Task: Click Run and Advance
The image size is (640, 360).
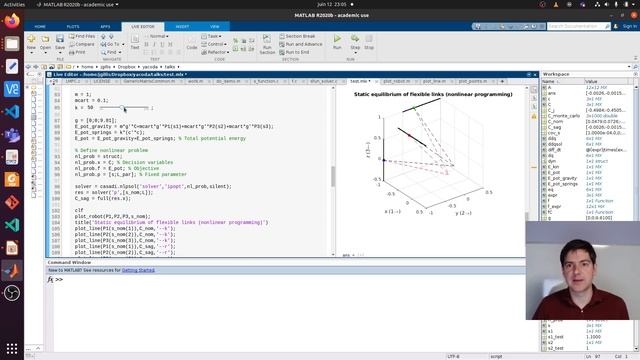Action: [x=301, y=44]
